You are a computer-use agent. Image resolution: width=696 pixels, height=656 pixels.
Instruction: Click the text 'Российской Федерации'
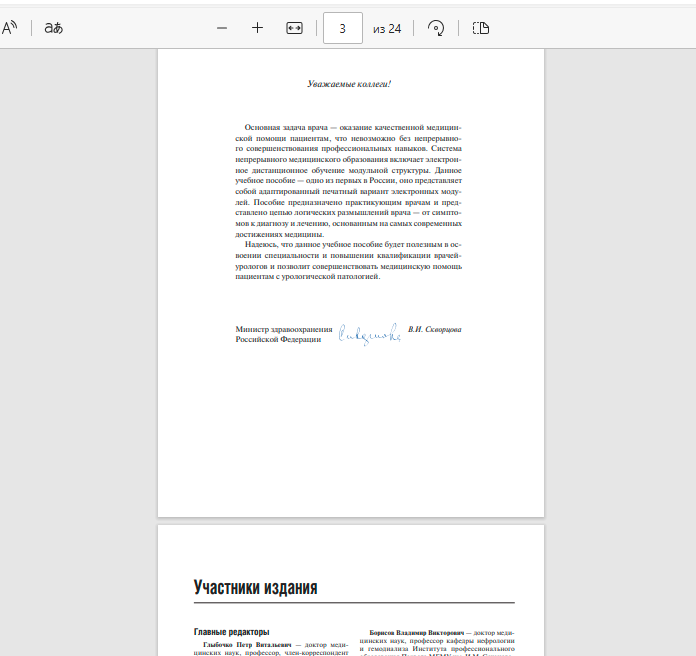pyautogui.click(x=278, y=340)
